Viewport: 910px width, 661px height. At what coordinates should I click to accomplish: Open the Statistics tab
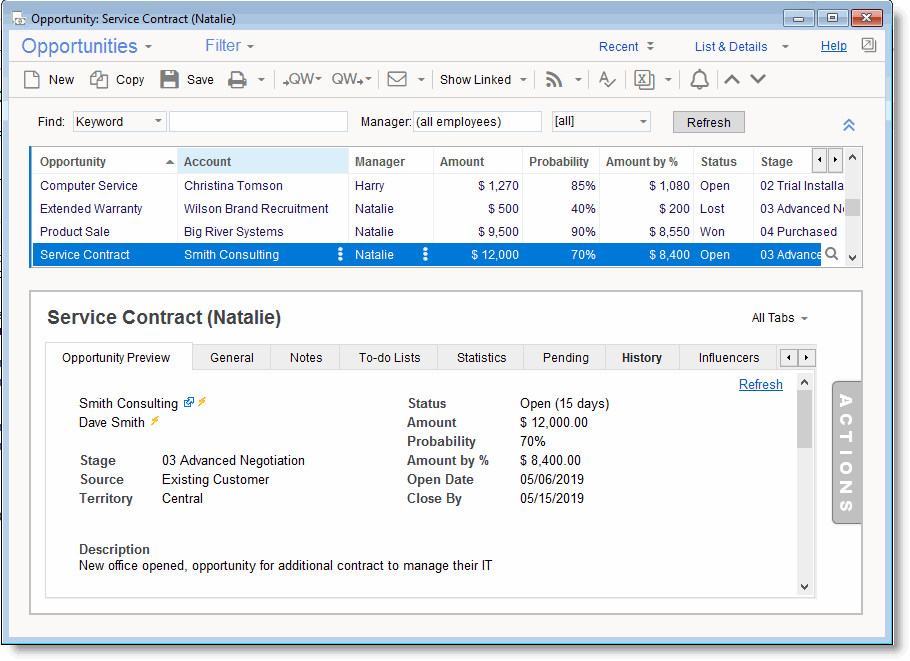(x=481, y=357)
